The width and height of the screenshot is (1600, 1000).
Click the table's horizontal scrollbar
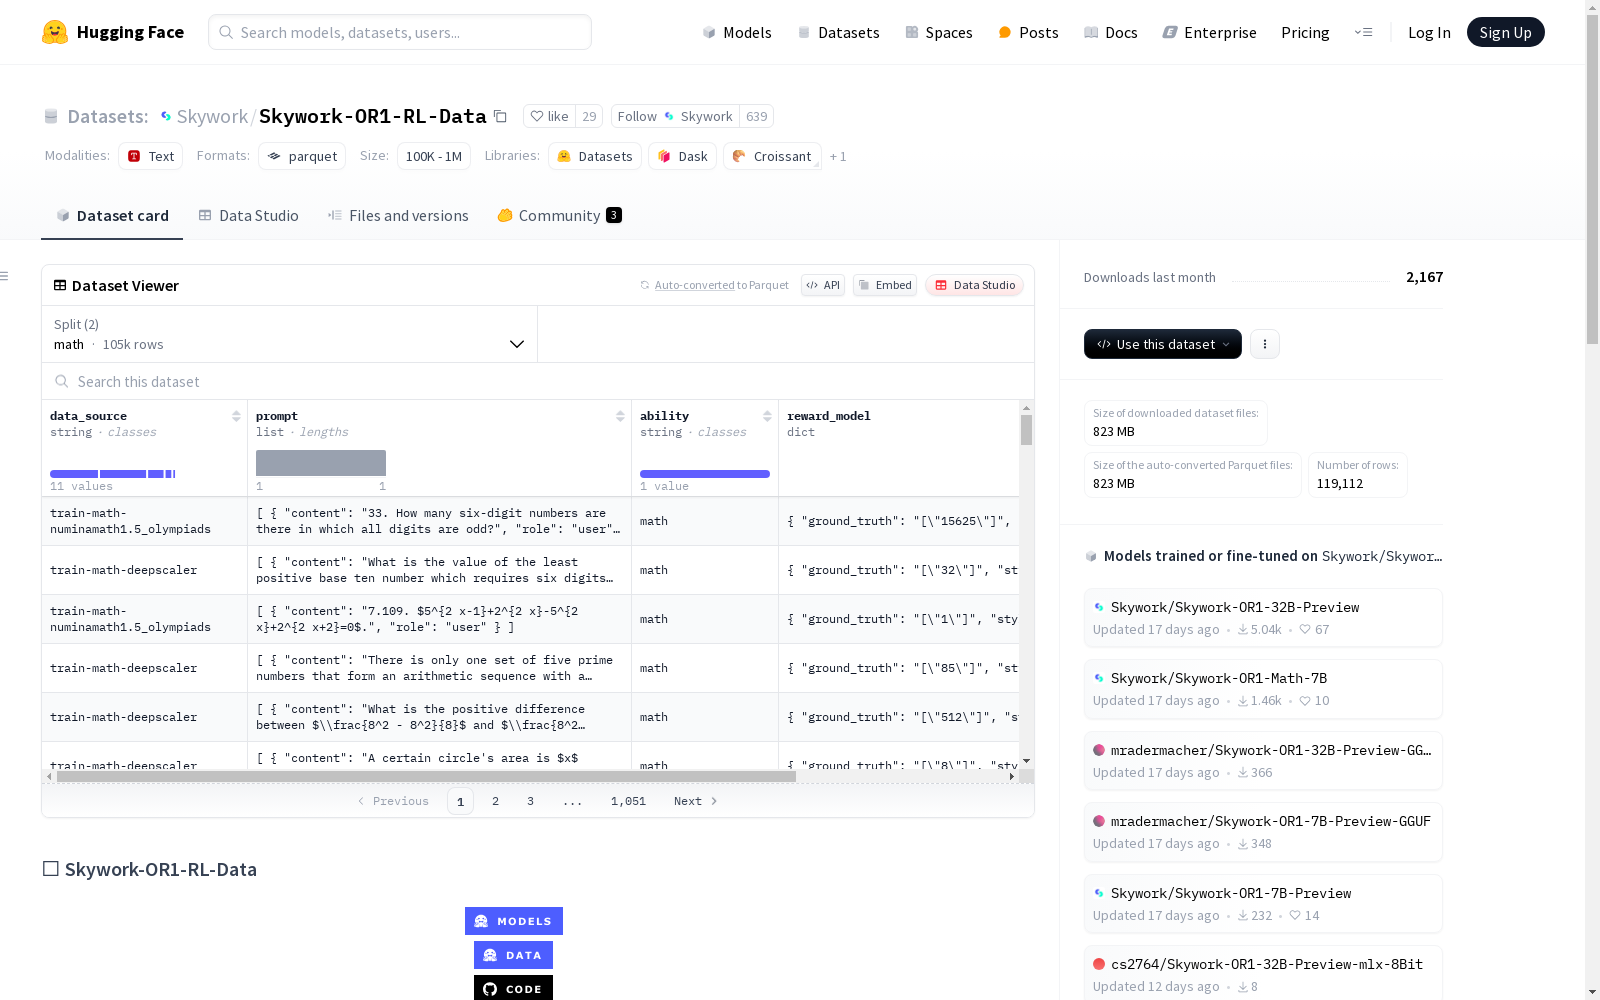click(426, 776)
